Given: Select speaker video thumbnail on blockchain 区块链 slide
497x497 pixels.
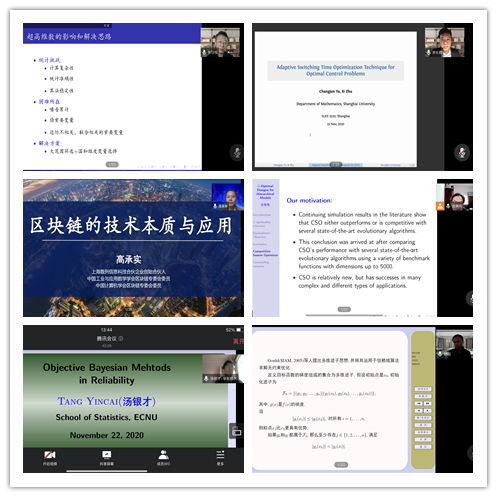Looking at the screenshot, I should (x=228, y=197).
